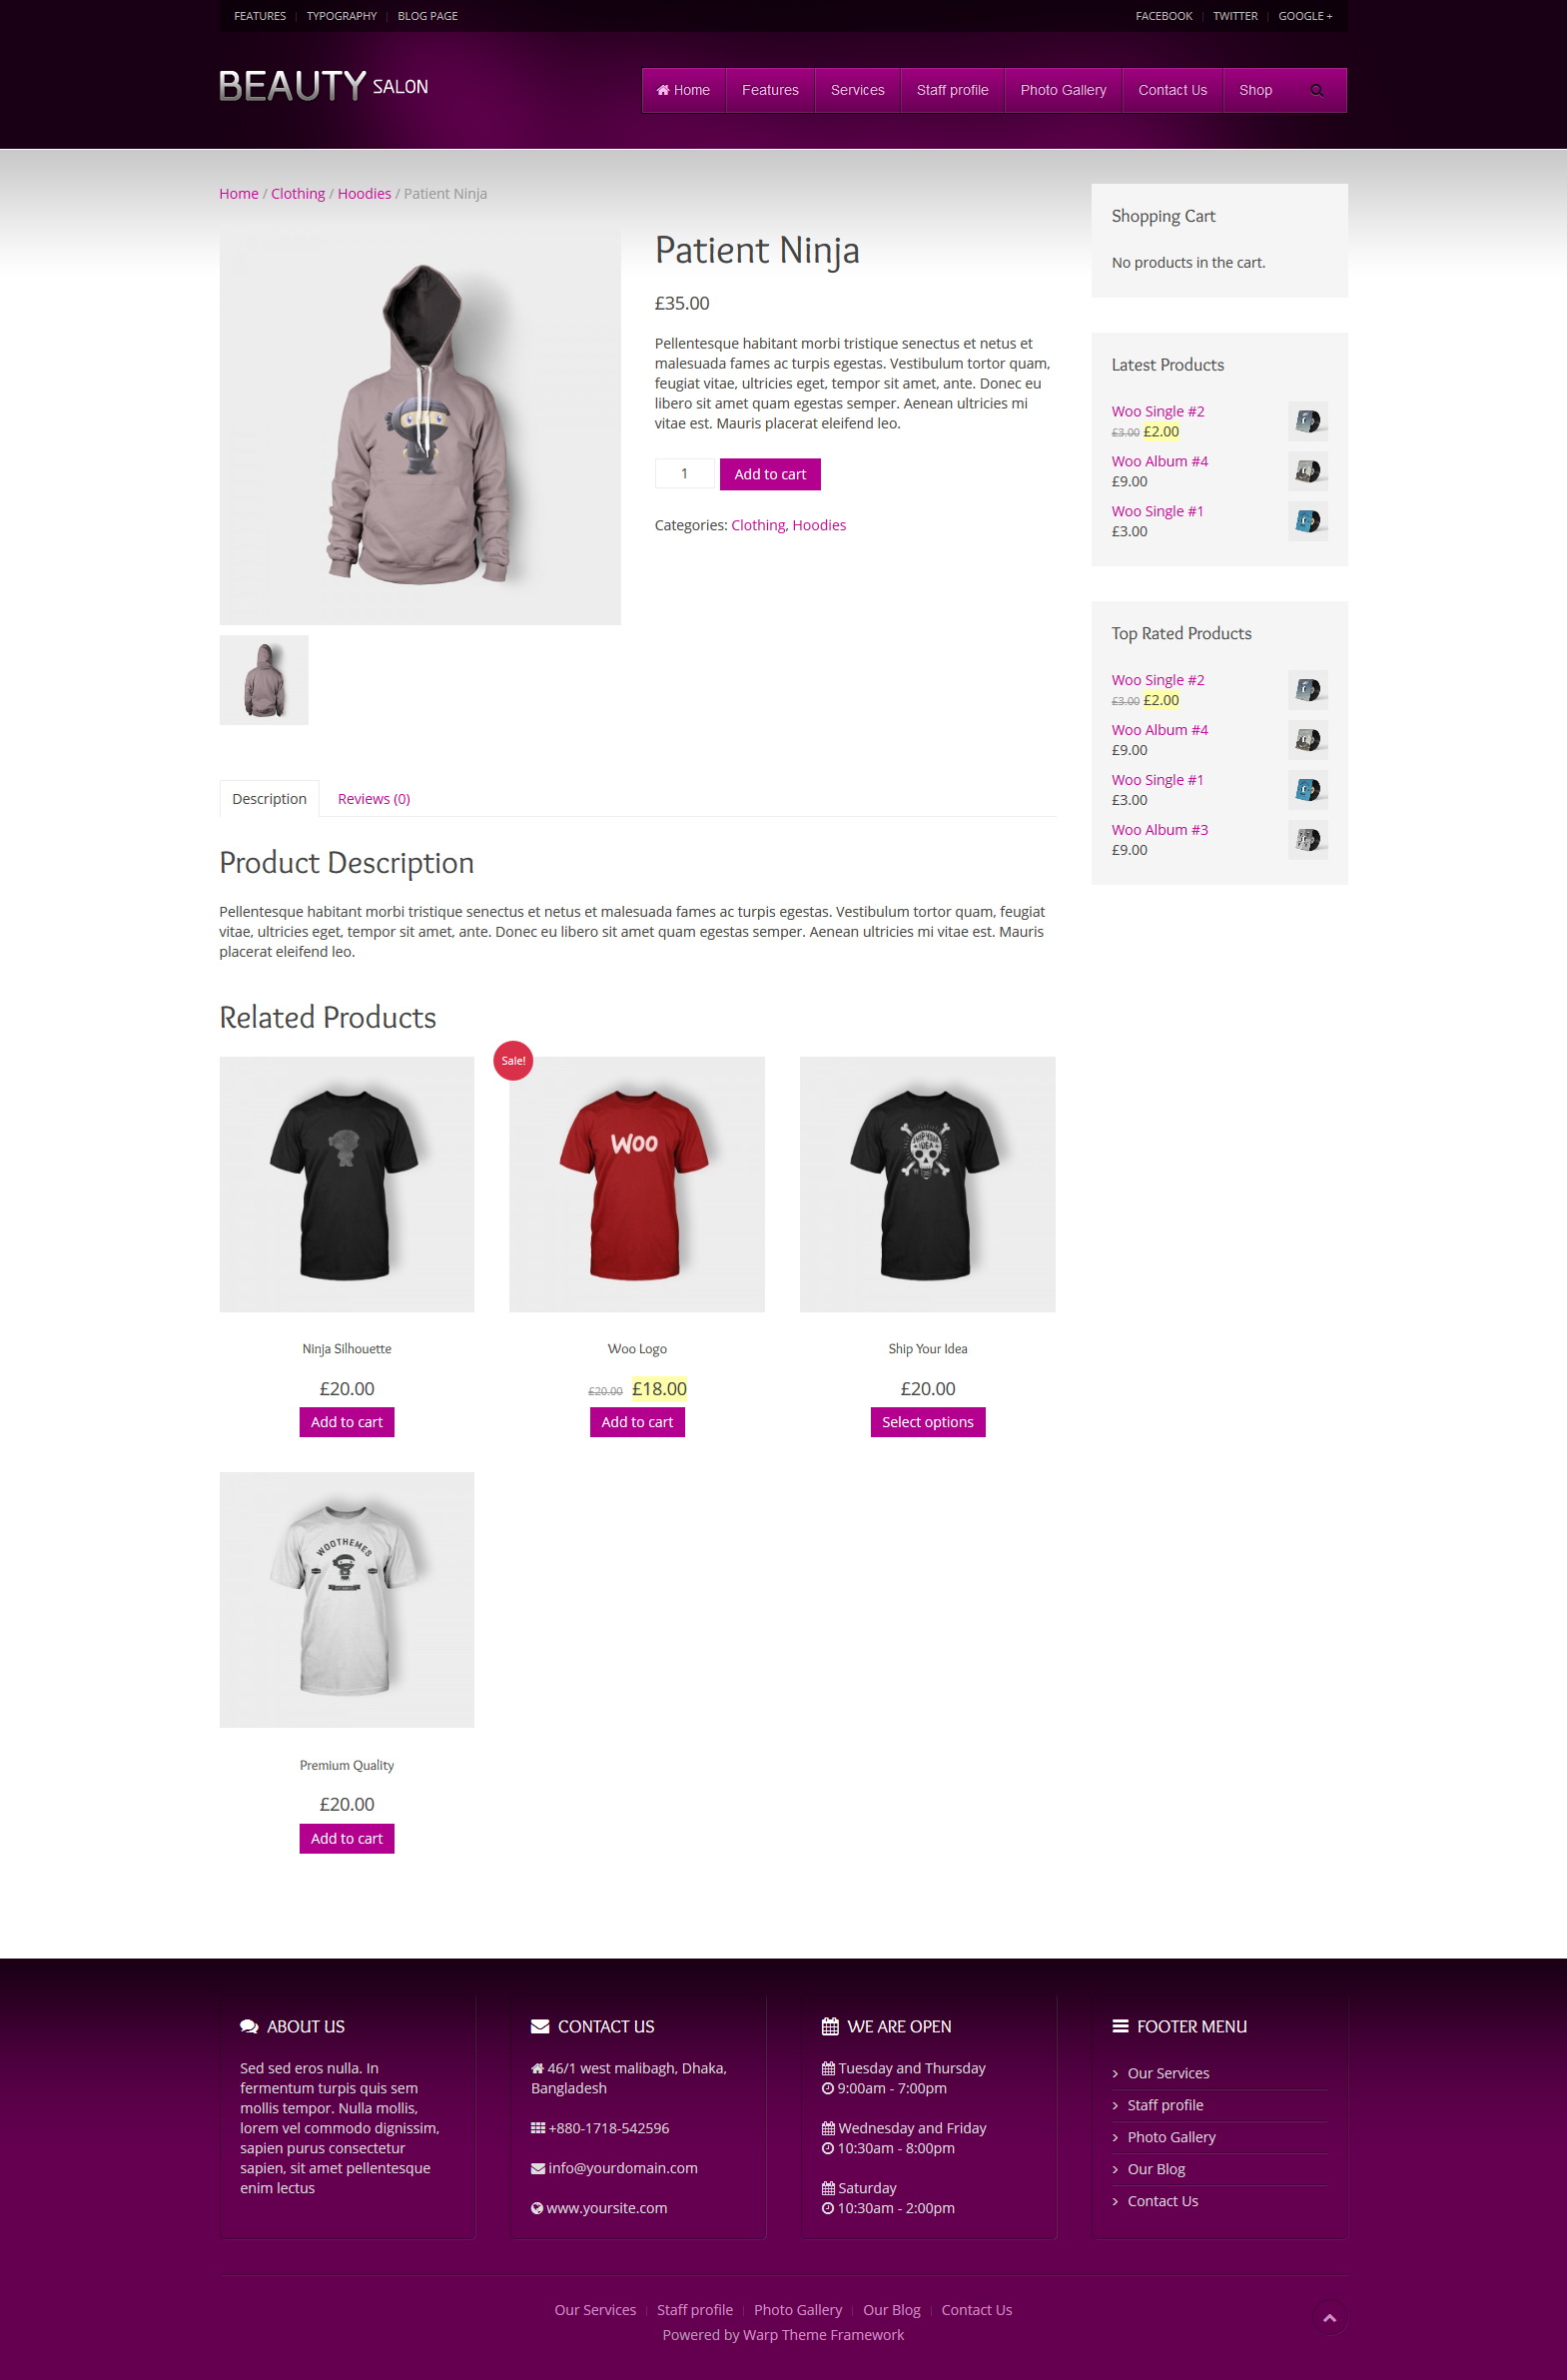
Task: Click the scroll-to-top arrow in footer
Action: click(1329, 2317)
